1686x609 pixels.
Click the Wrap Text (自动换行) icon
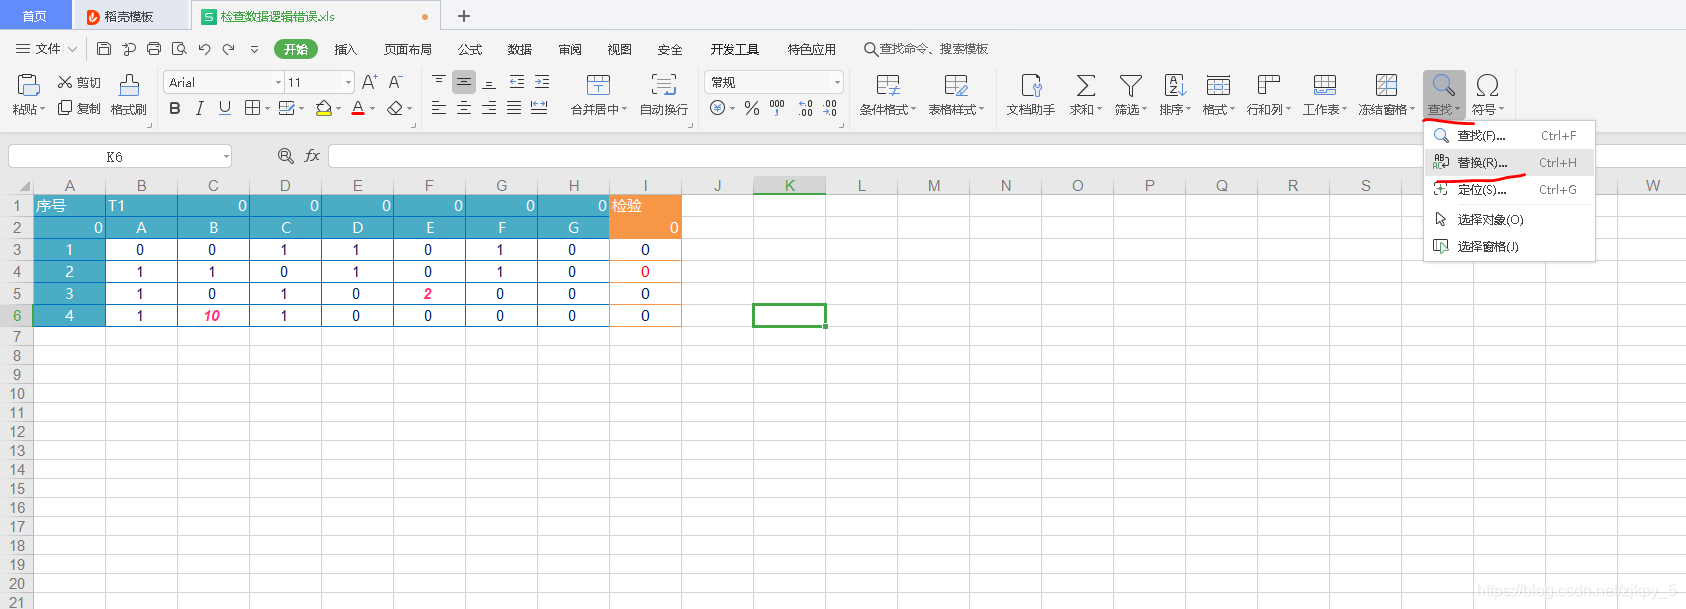tap(664, 84)
